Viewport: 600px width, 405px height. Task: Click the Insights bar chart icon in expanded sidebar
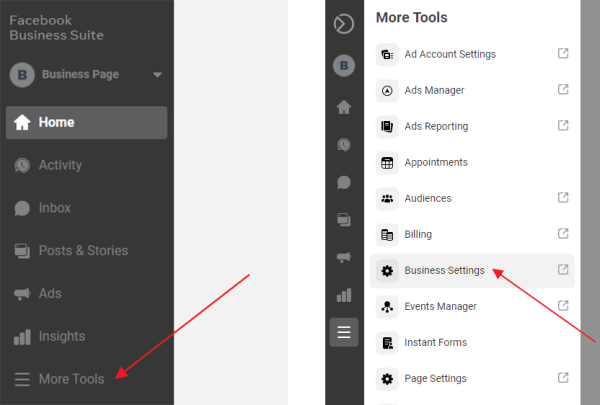pyautogui.click(x=22, y=337)
